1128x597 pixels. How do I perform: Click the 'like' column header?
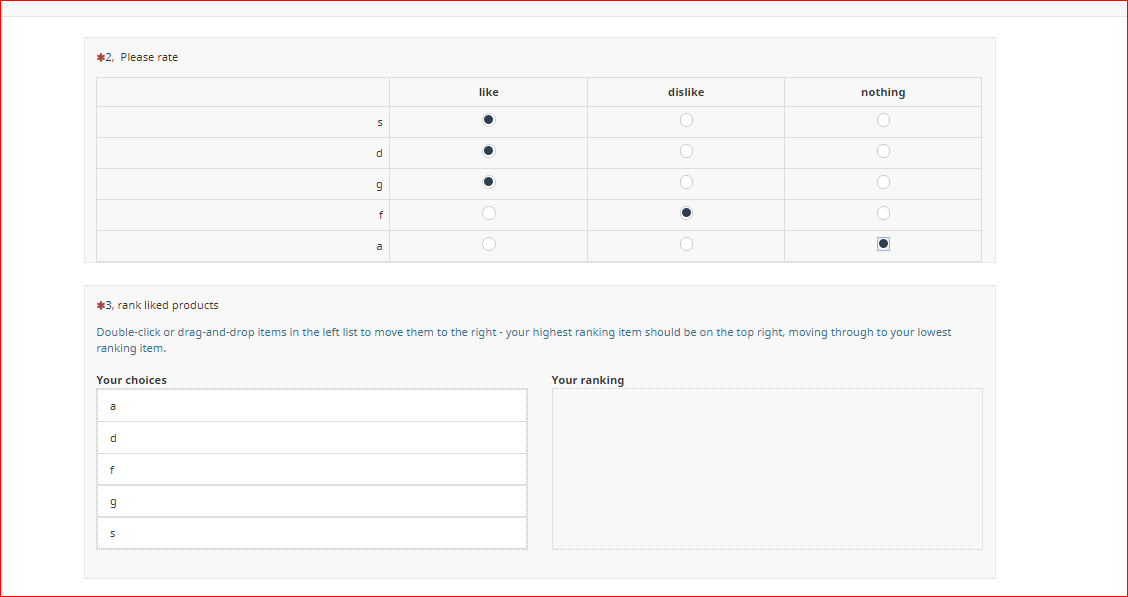pos(488,92)
